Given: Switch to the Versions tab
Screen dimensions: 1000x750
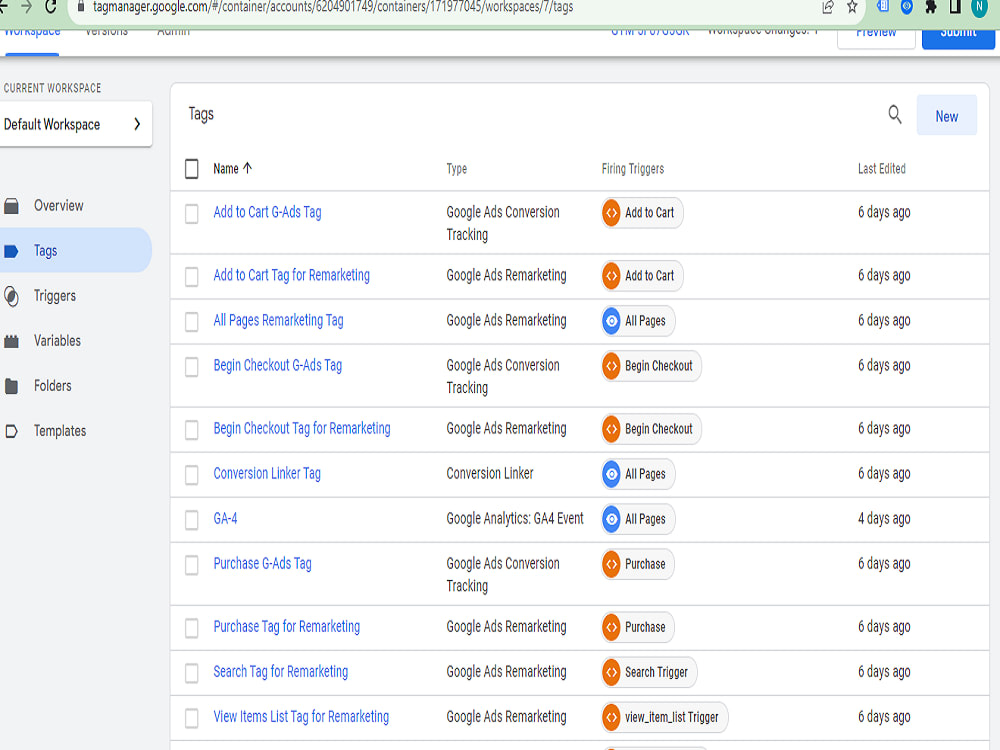Looking at the screenshot, I should 107,31.
